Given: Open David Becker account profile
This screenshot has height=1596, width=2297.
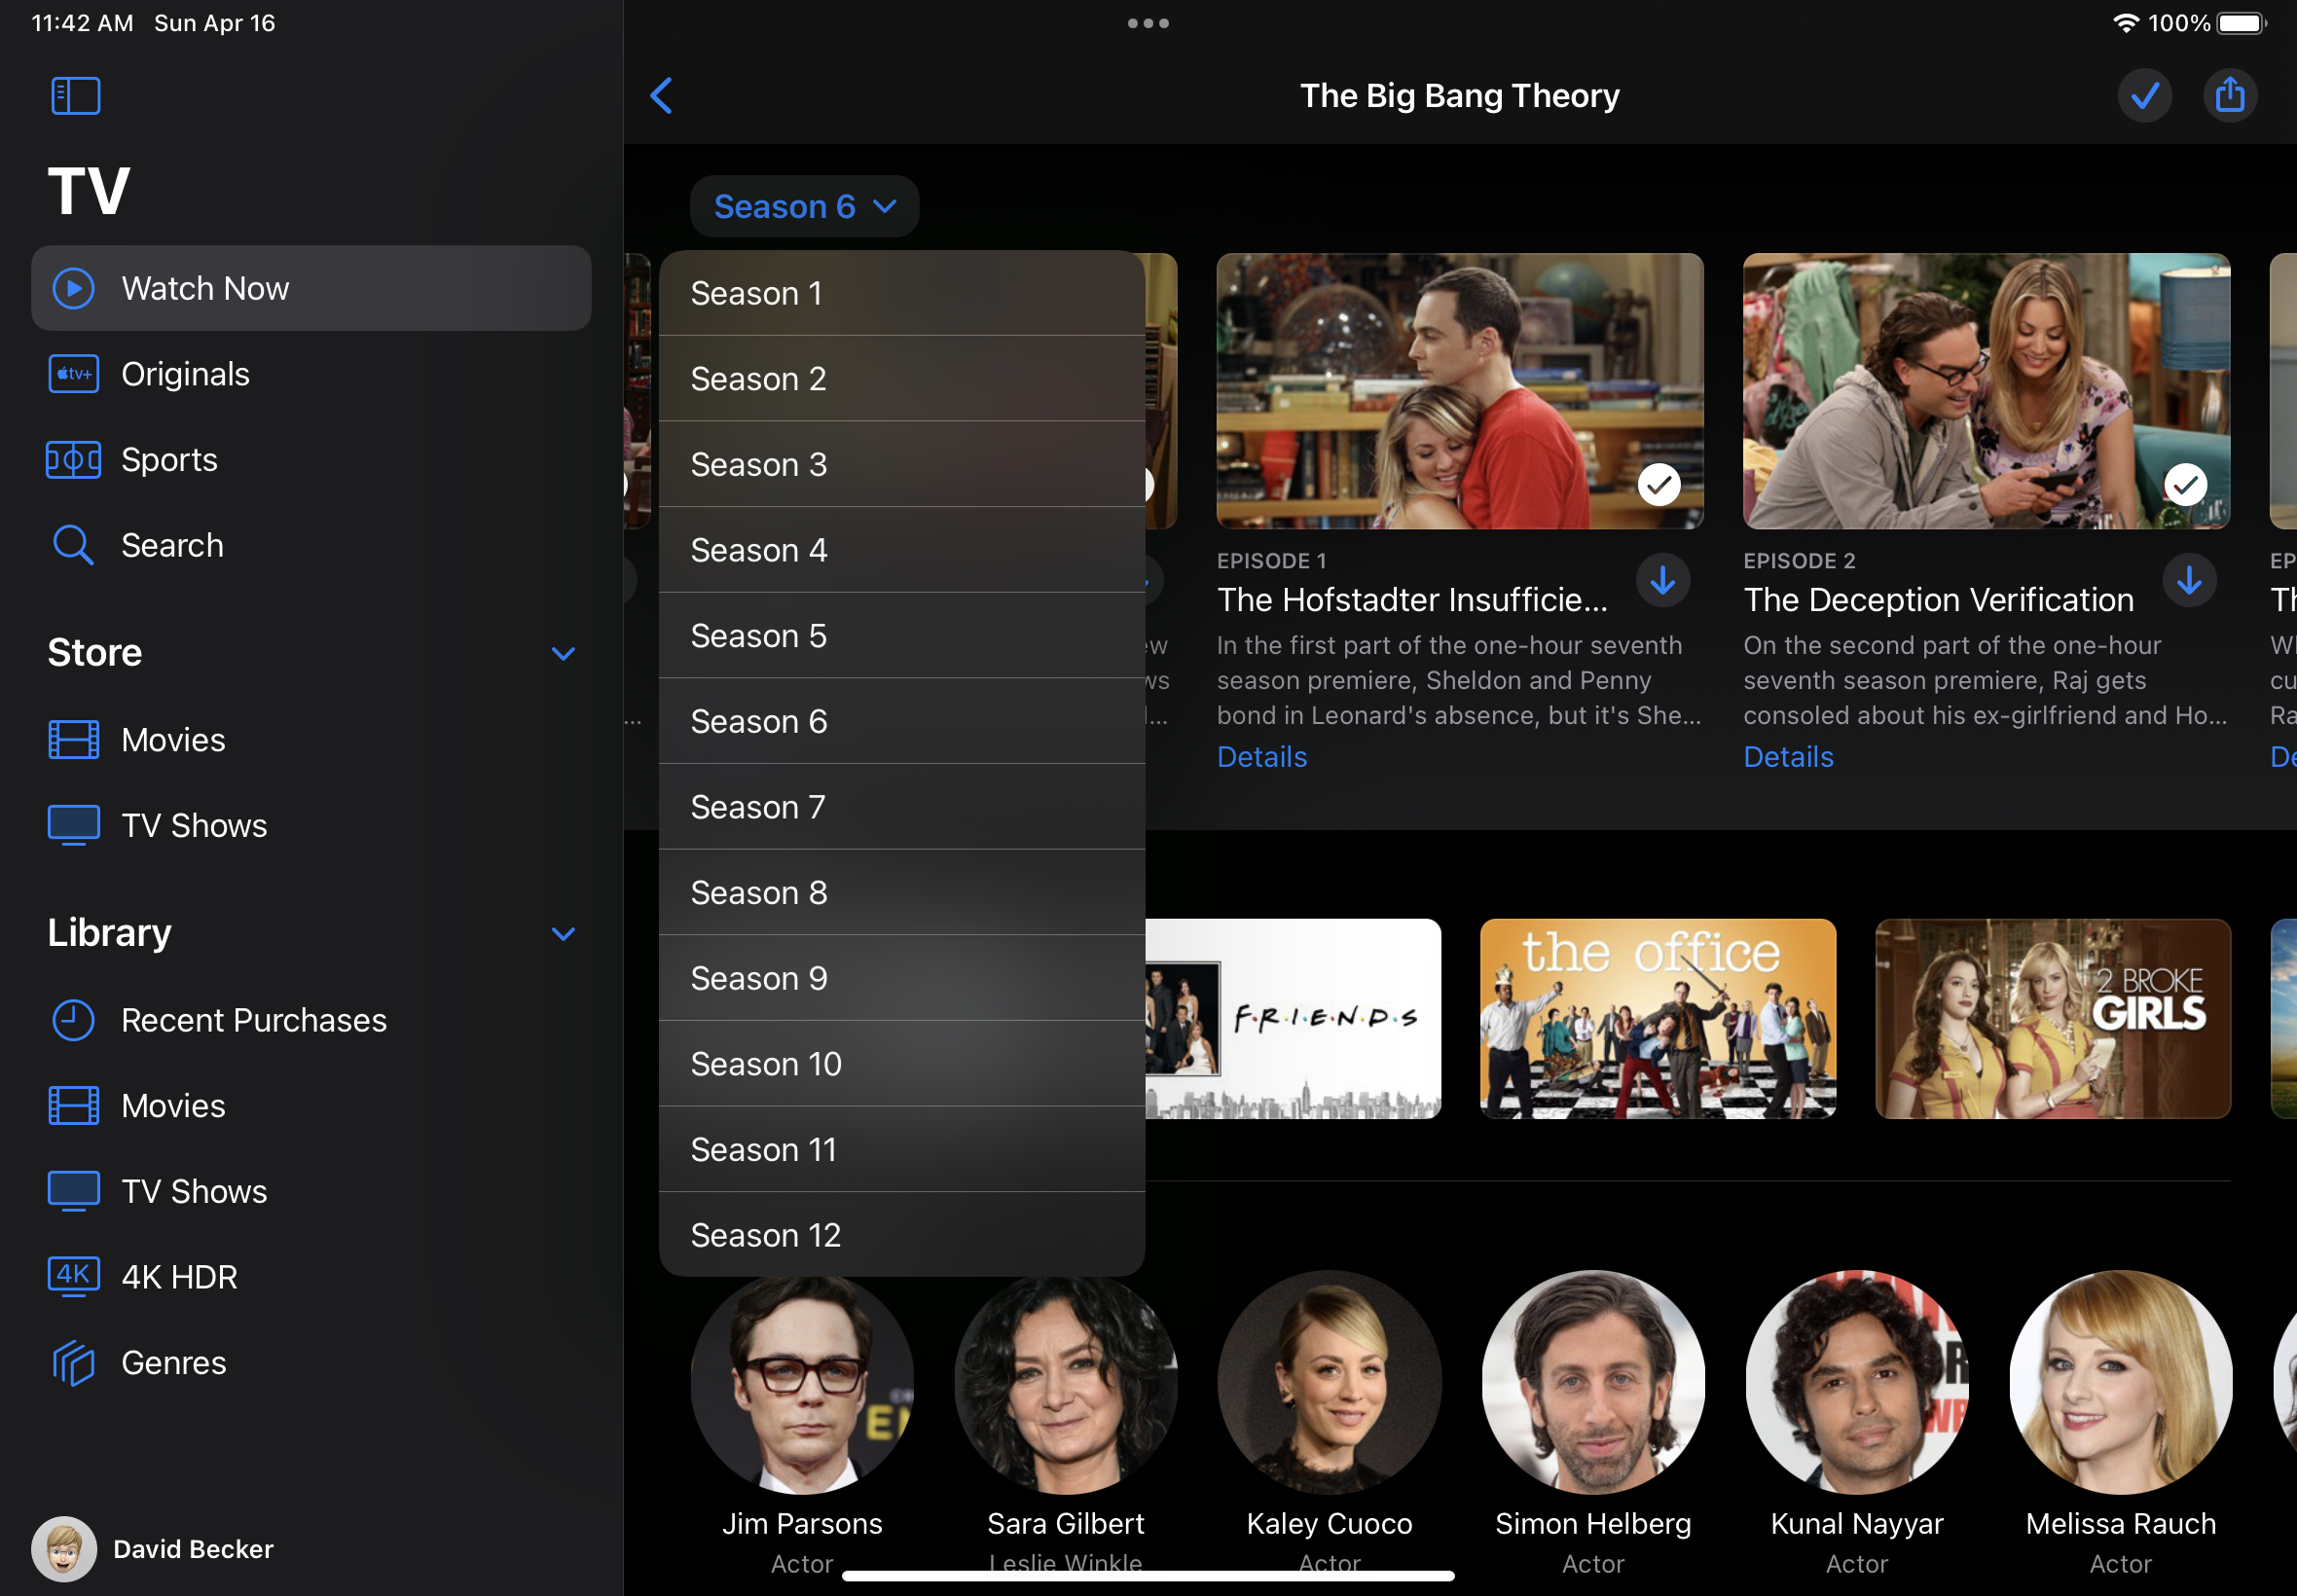Looking at the screenshot, I should tap(153, 1549).
